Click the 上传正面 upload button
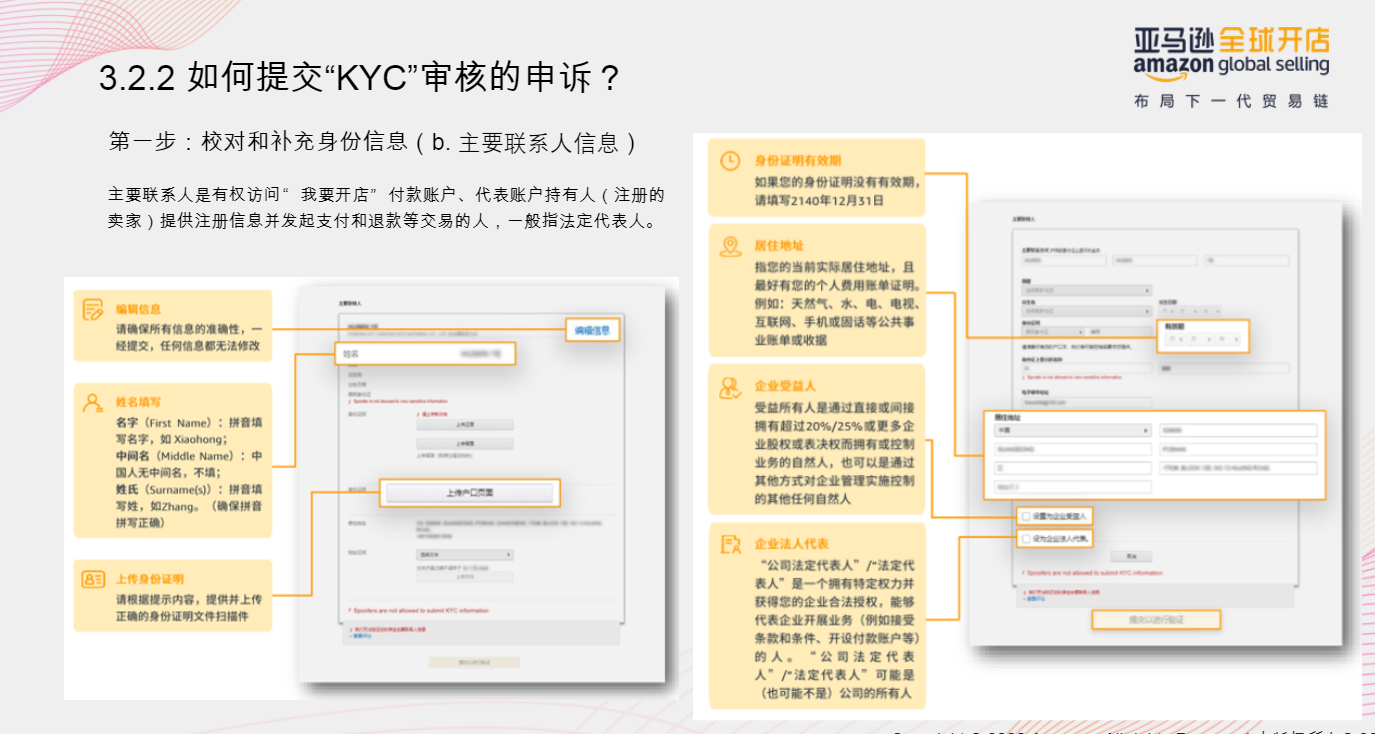This screenshot has width=1375, height=734. 466,426
